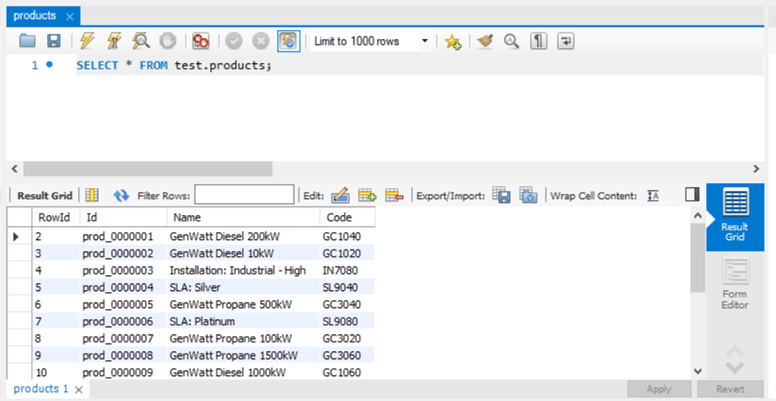The height and width of the screenshot is (401, 776).
Task: Click the Revert button
Action: [730, 389]
